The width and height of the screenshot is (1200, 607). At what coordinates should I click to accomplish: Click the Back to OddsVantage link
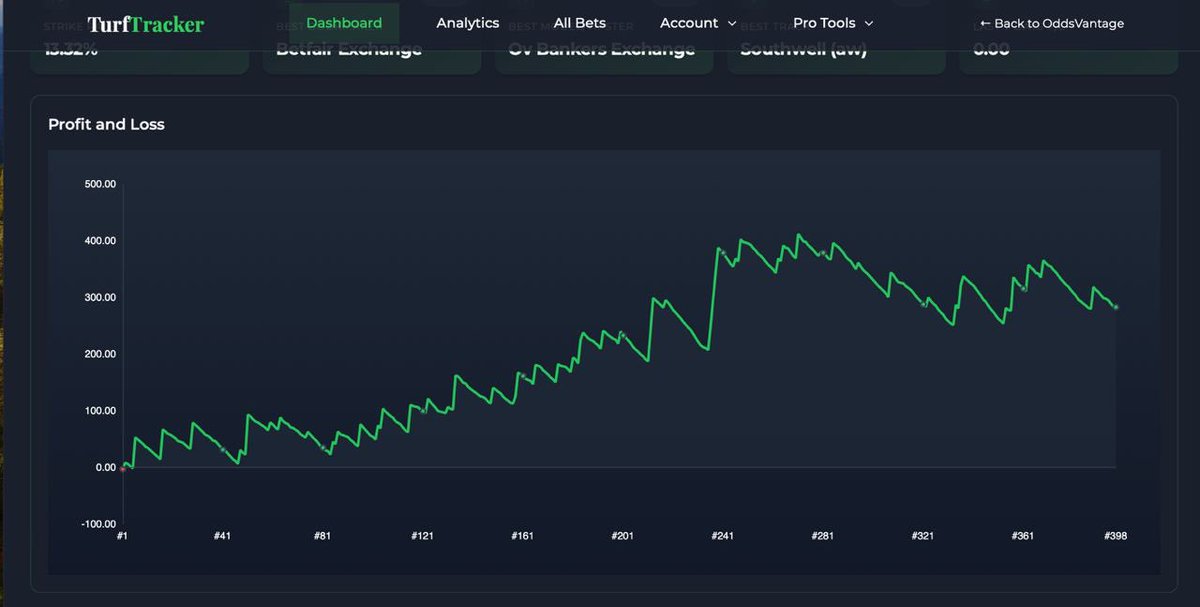point(1051,22)
